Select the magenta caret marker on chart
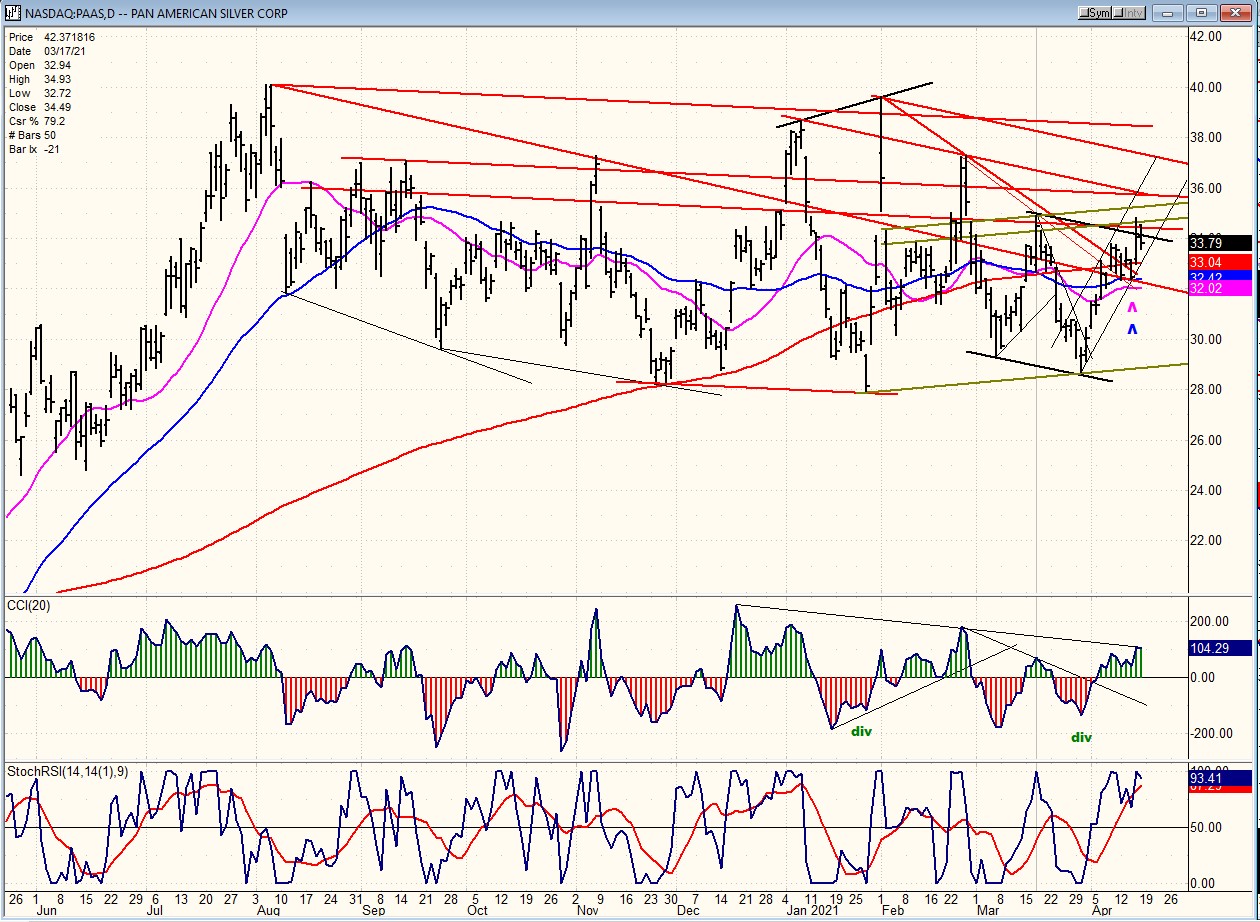Image resolution: width=1260 pixels, height=922 pixels. coord(1132,308)
